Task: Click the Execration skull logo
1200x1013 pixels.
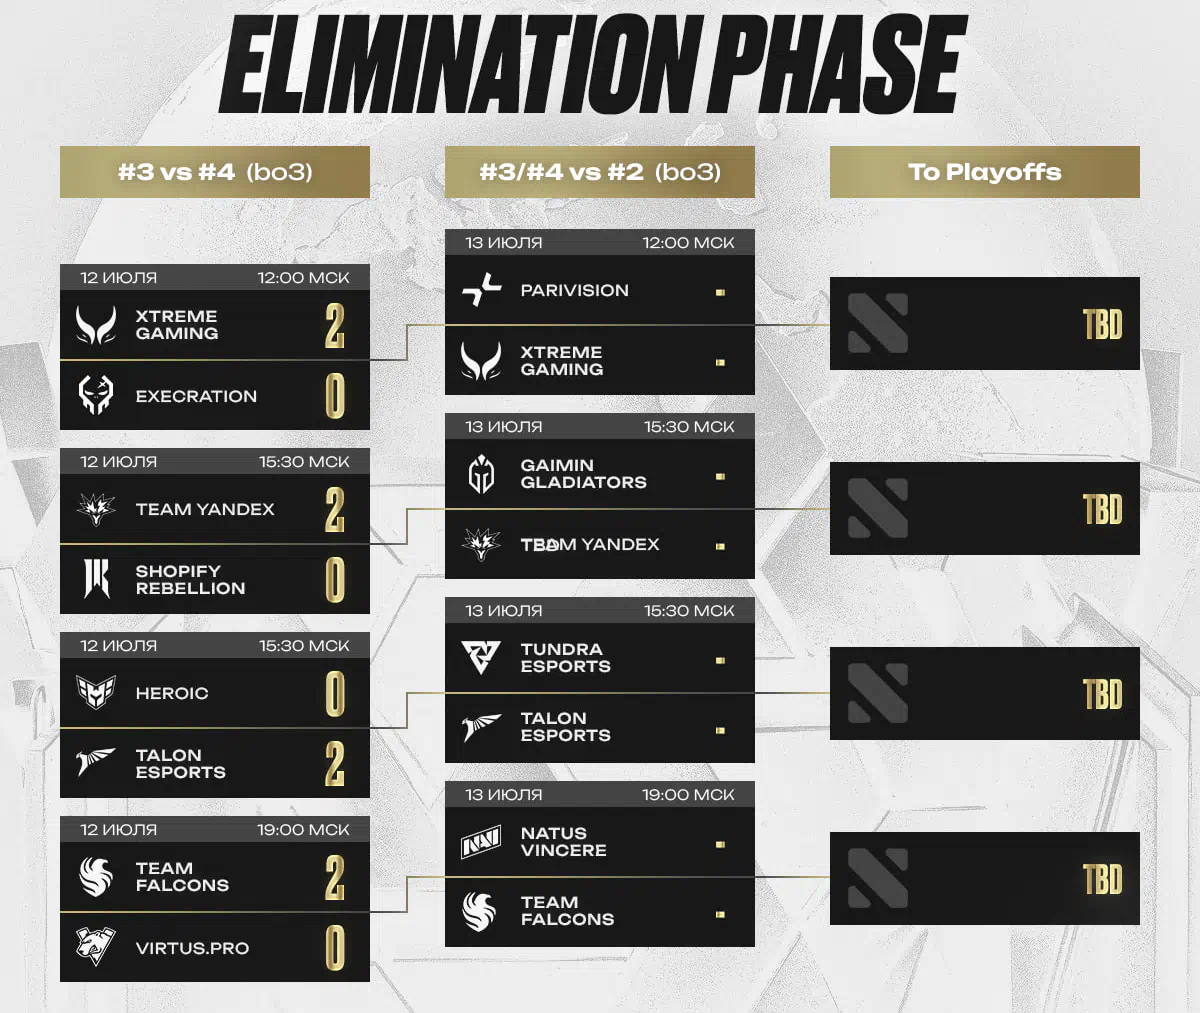Action: (x=96, y=396)
